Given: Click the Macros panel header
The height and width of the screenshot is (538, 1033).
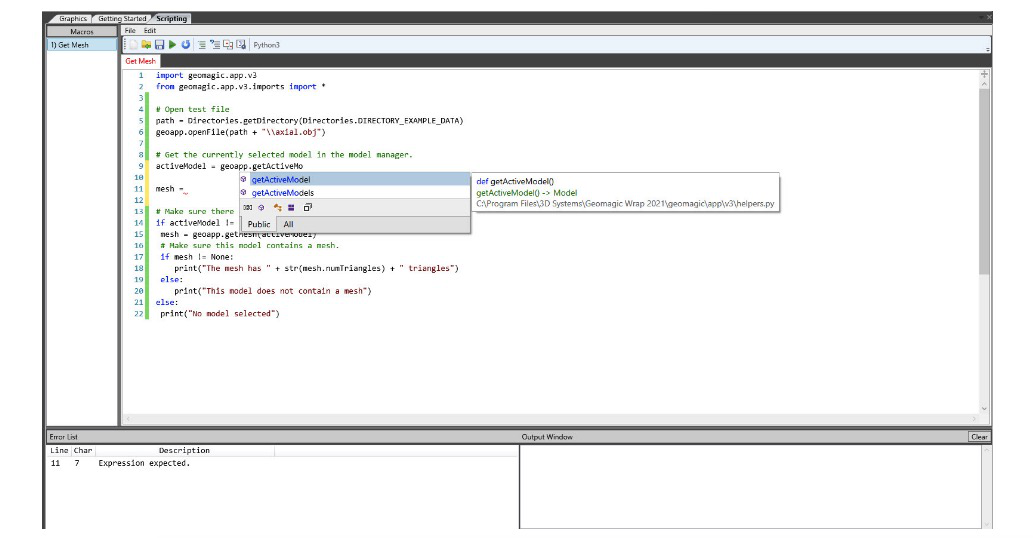Looking at the screenshot, I should click(x=82, y=31).
